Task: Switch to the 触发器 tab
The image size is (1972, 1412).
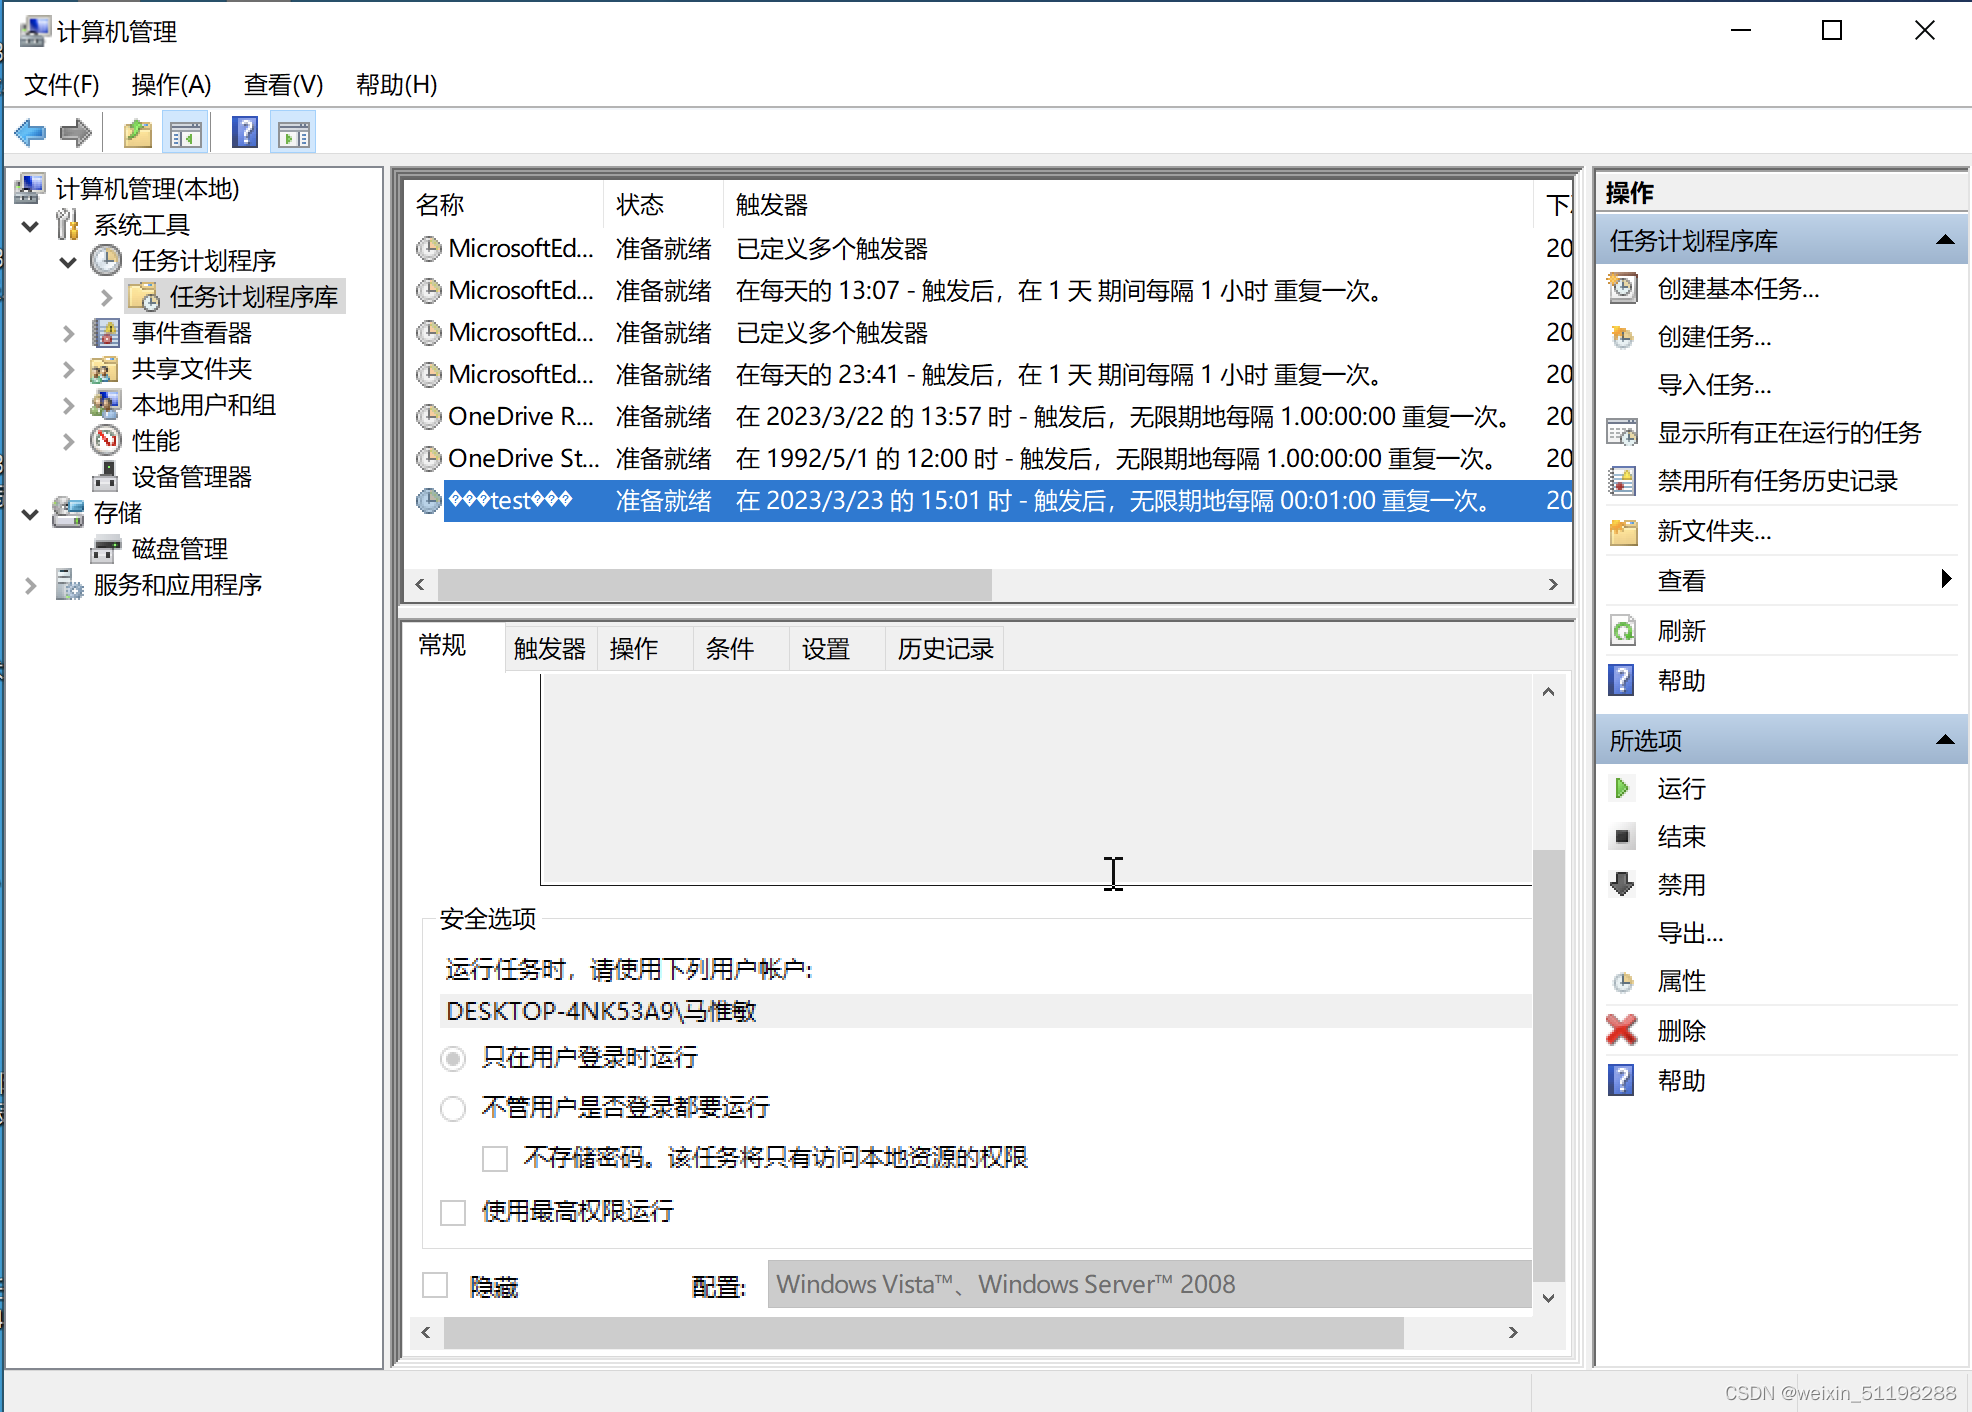Action: (550, 649)
